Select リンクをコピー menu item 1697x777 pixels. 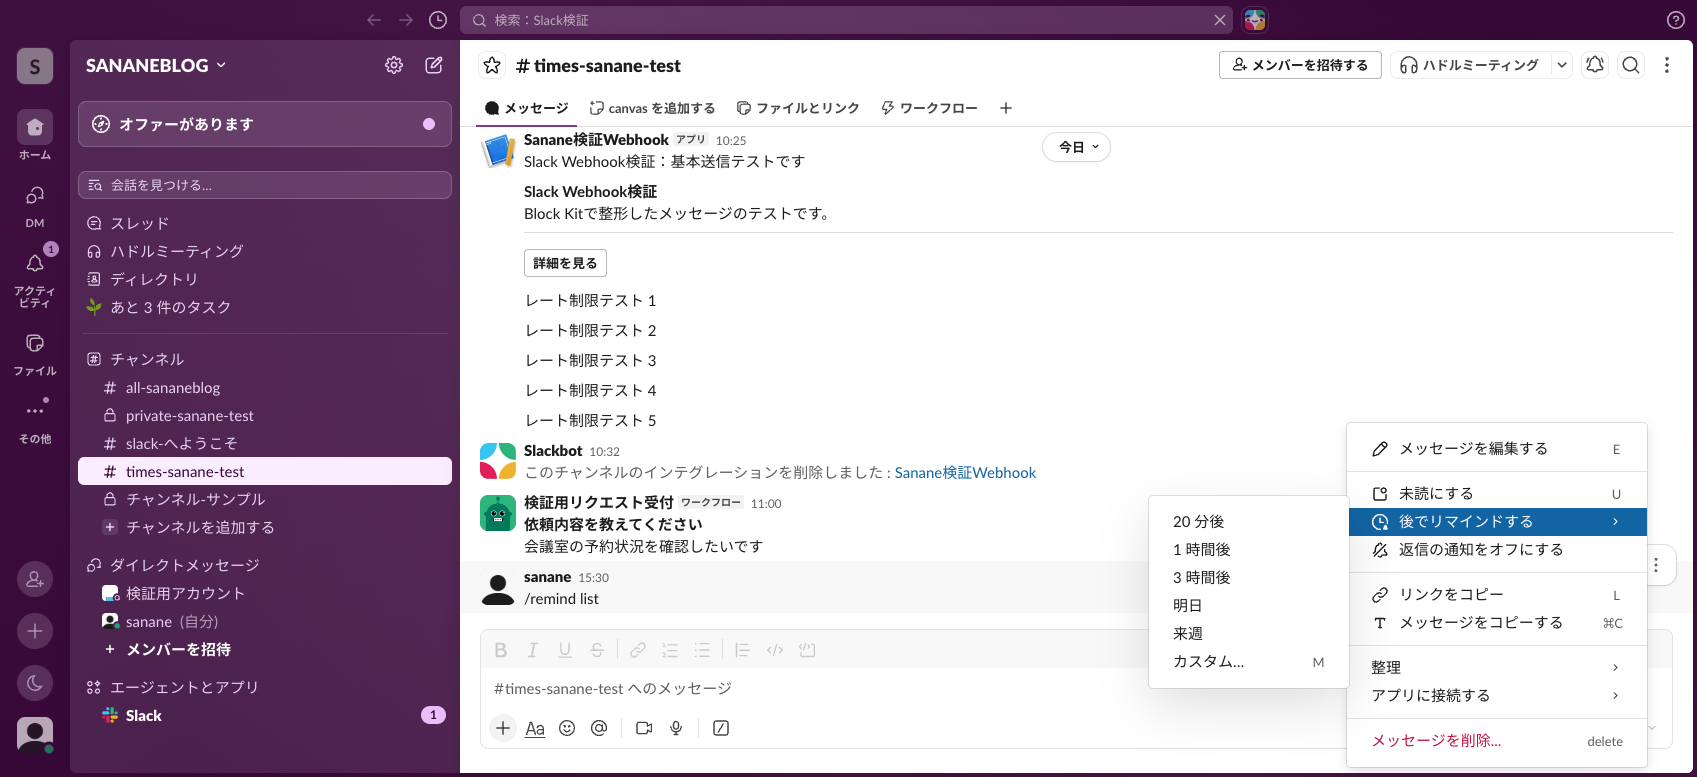[x=1497, y=594]
